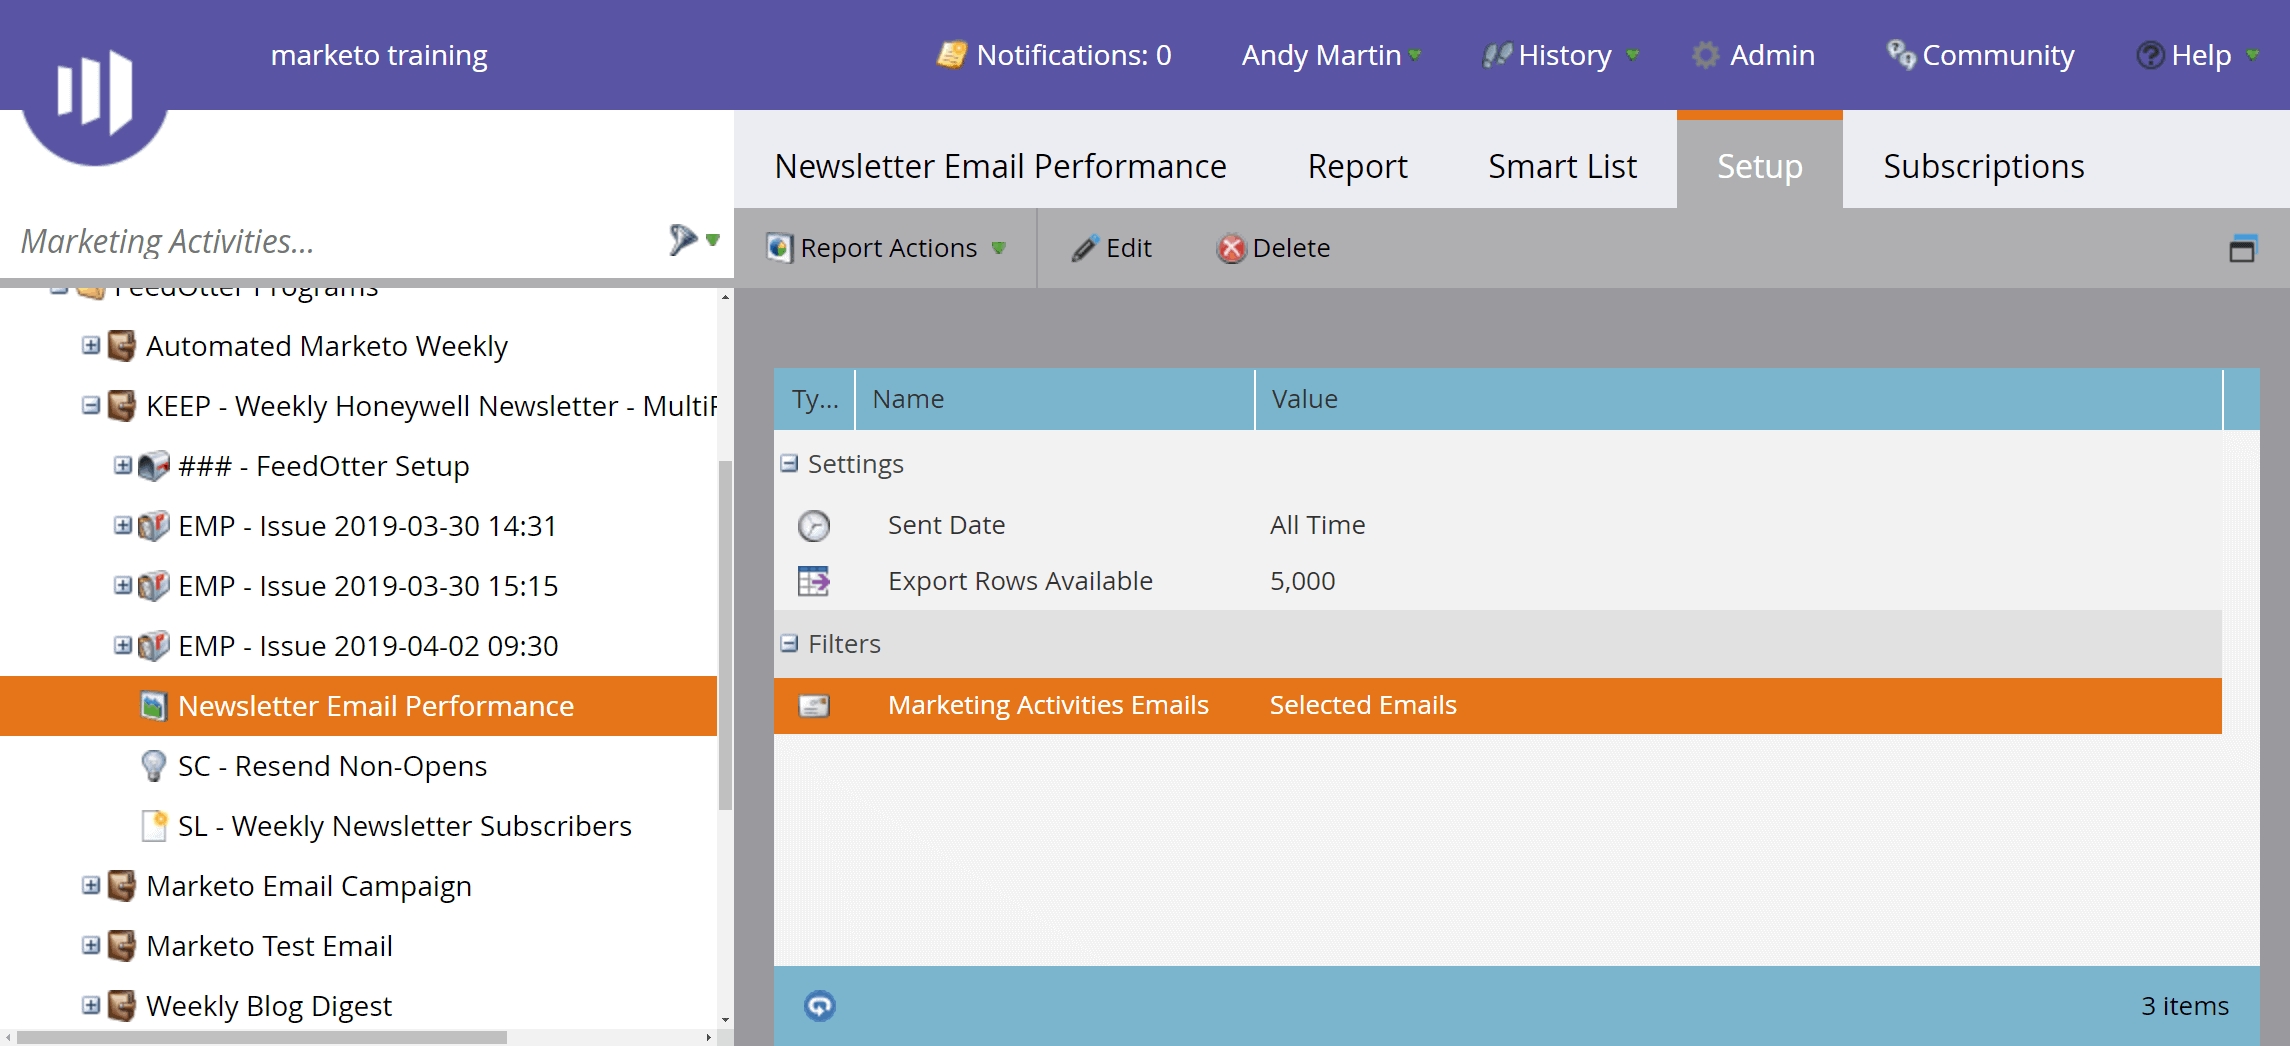Click the maximize panel icon in toolbar
2290x1046 pixels.
[2242, 248]
